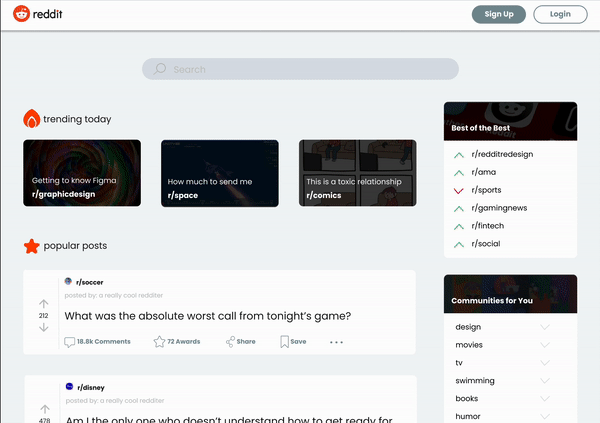The width and height of the screenshot is (600, 423).
Task: Expand the tv community chevron
Action: click(545, 363)
